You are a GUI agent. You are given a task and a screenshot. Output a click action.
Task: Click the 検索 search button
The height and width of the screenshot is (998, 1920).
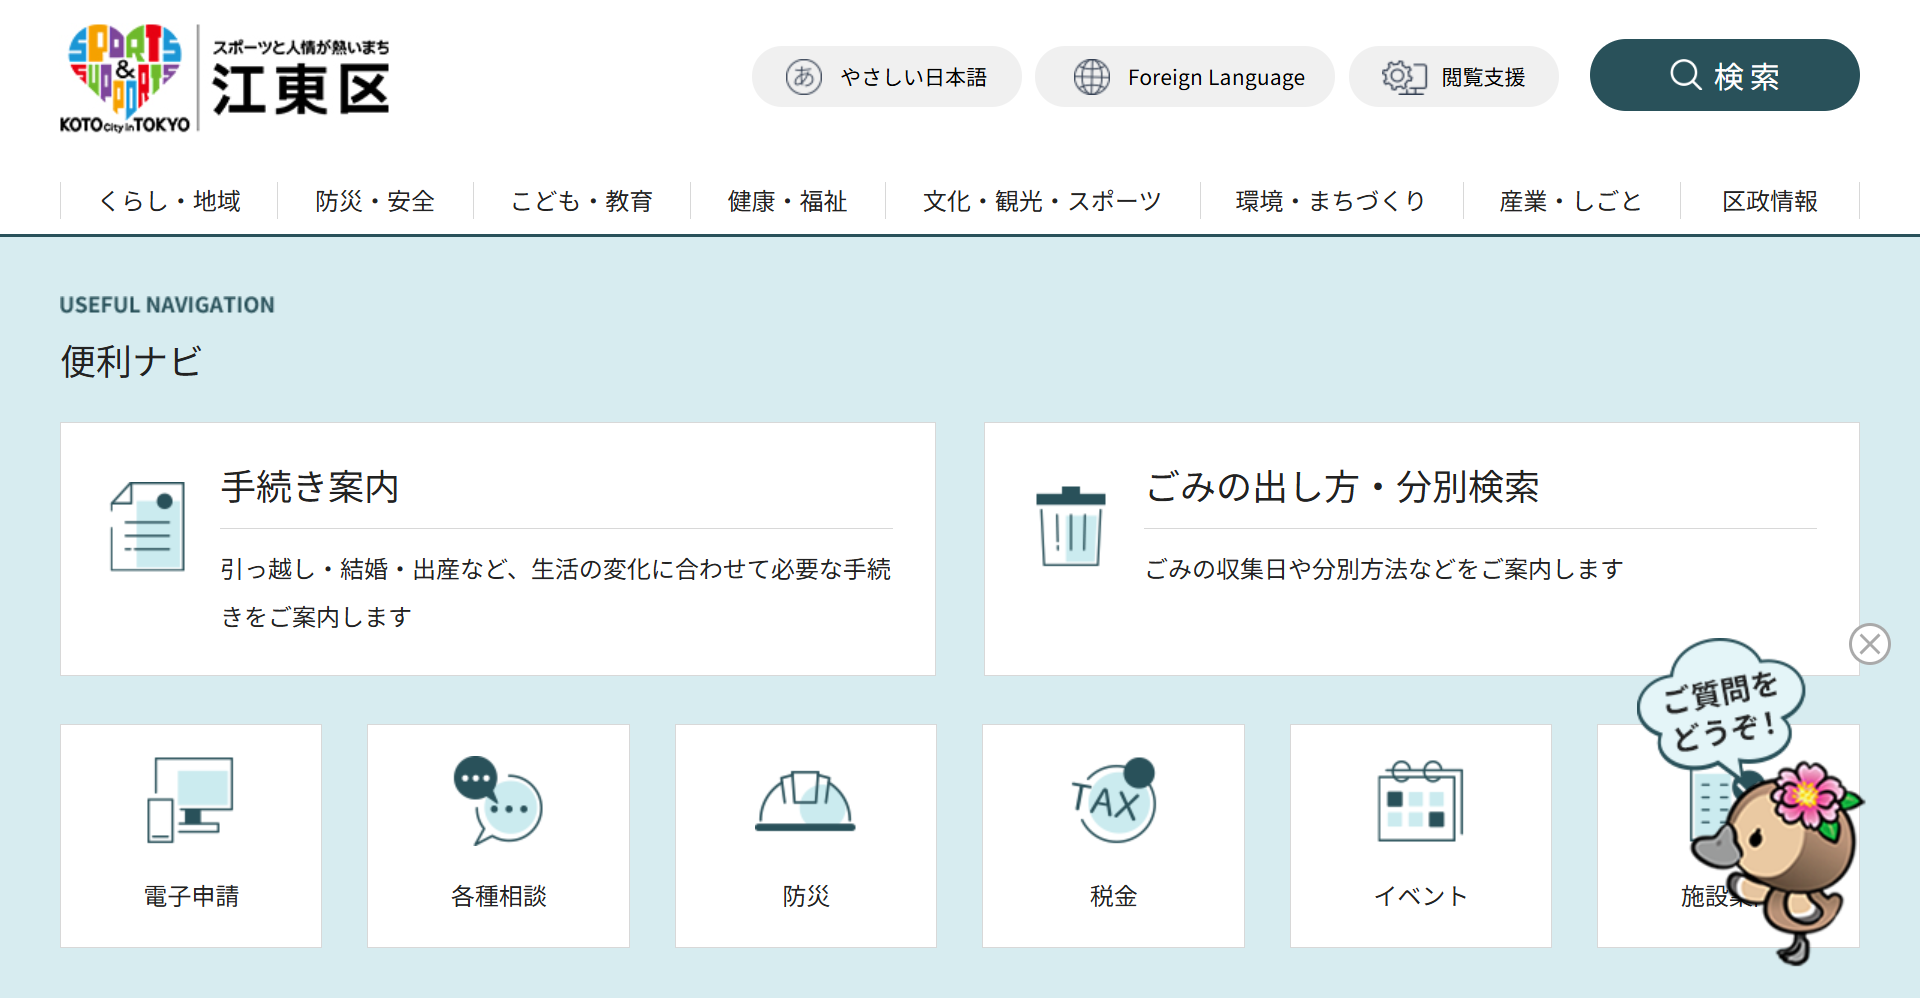[x=1724, y=76]
